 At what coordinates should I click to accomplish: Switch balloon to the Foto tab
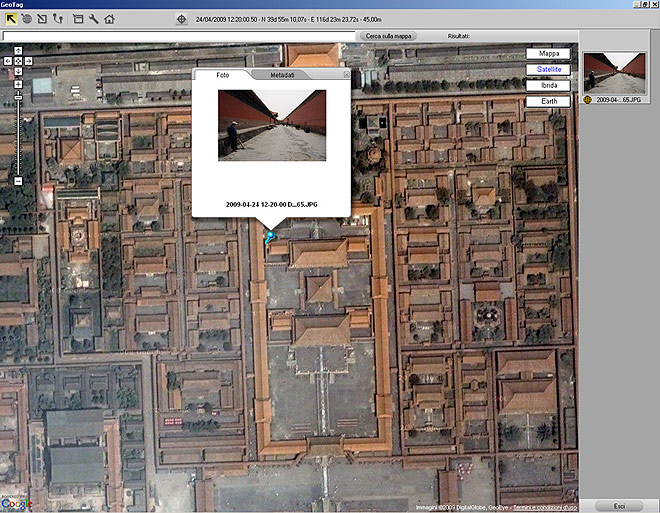pos(223,75)
